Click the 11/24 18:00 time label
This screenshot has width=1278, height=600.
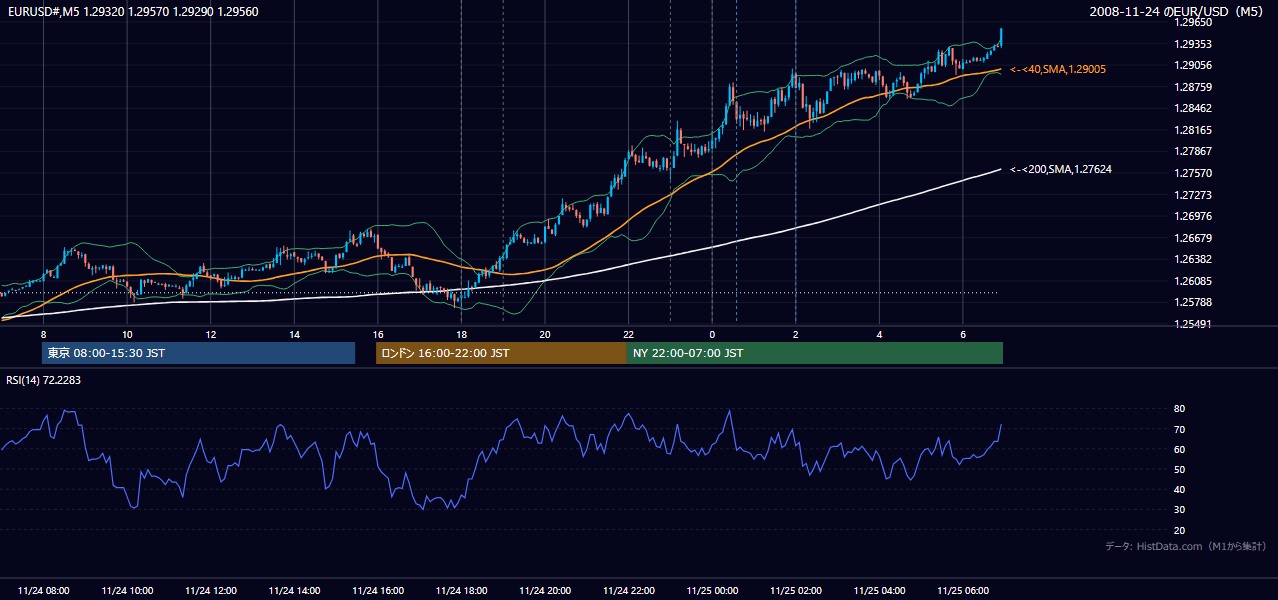[461, 591]
